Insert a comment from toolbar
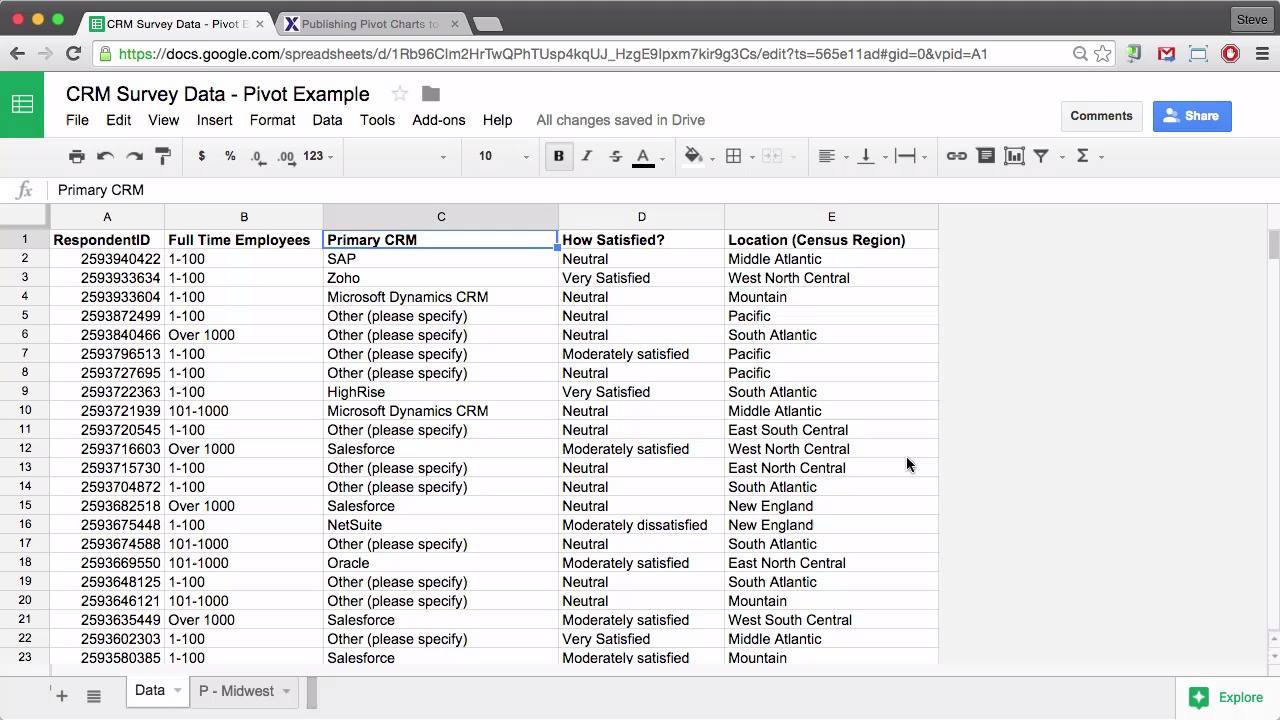 pos(985,156)
